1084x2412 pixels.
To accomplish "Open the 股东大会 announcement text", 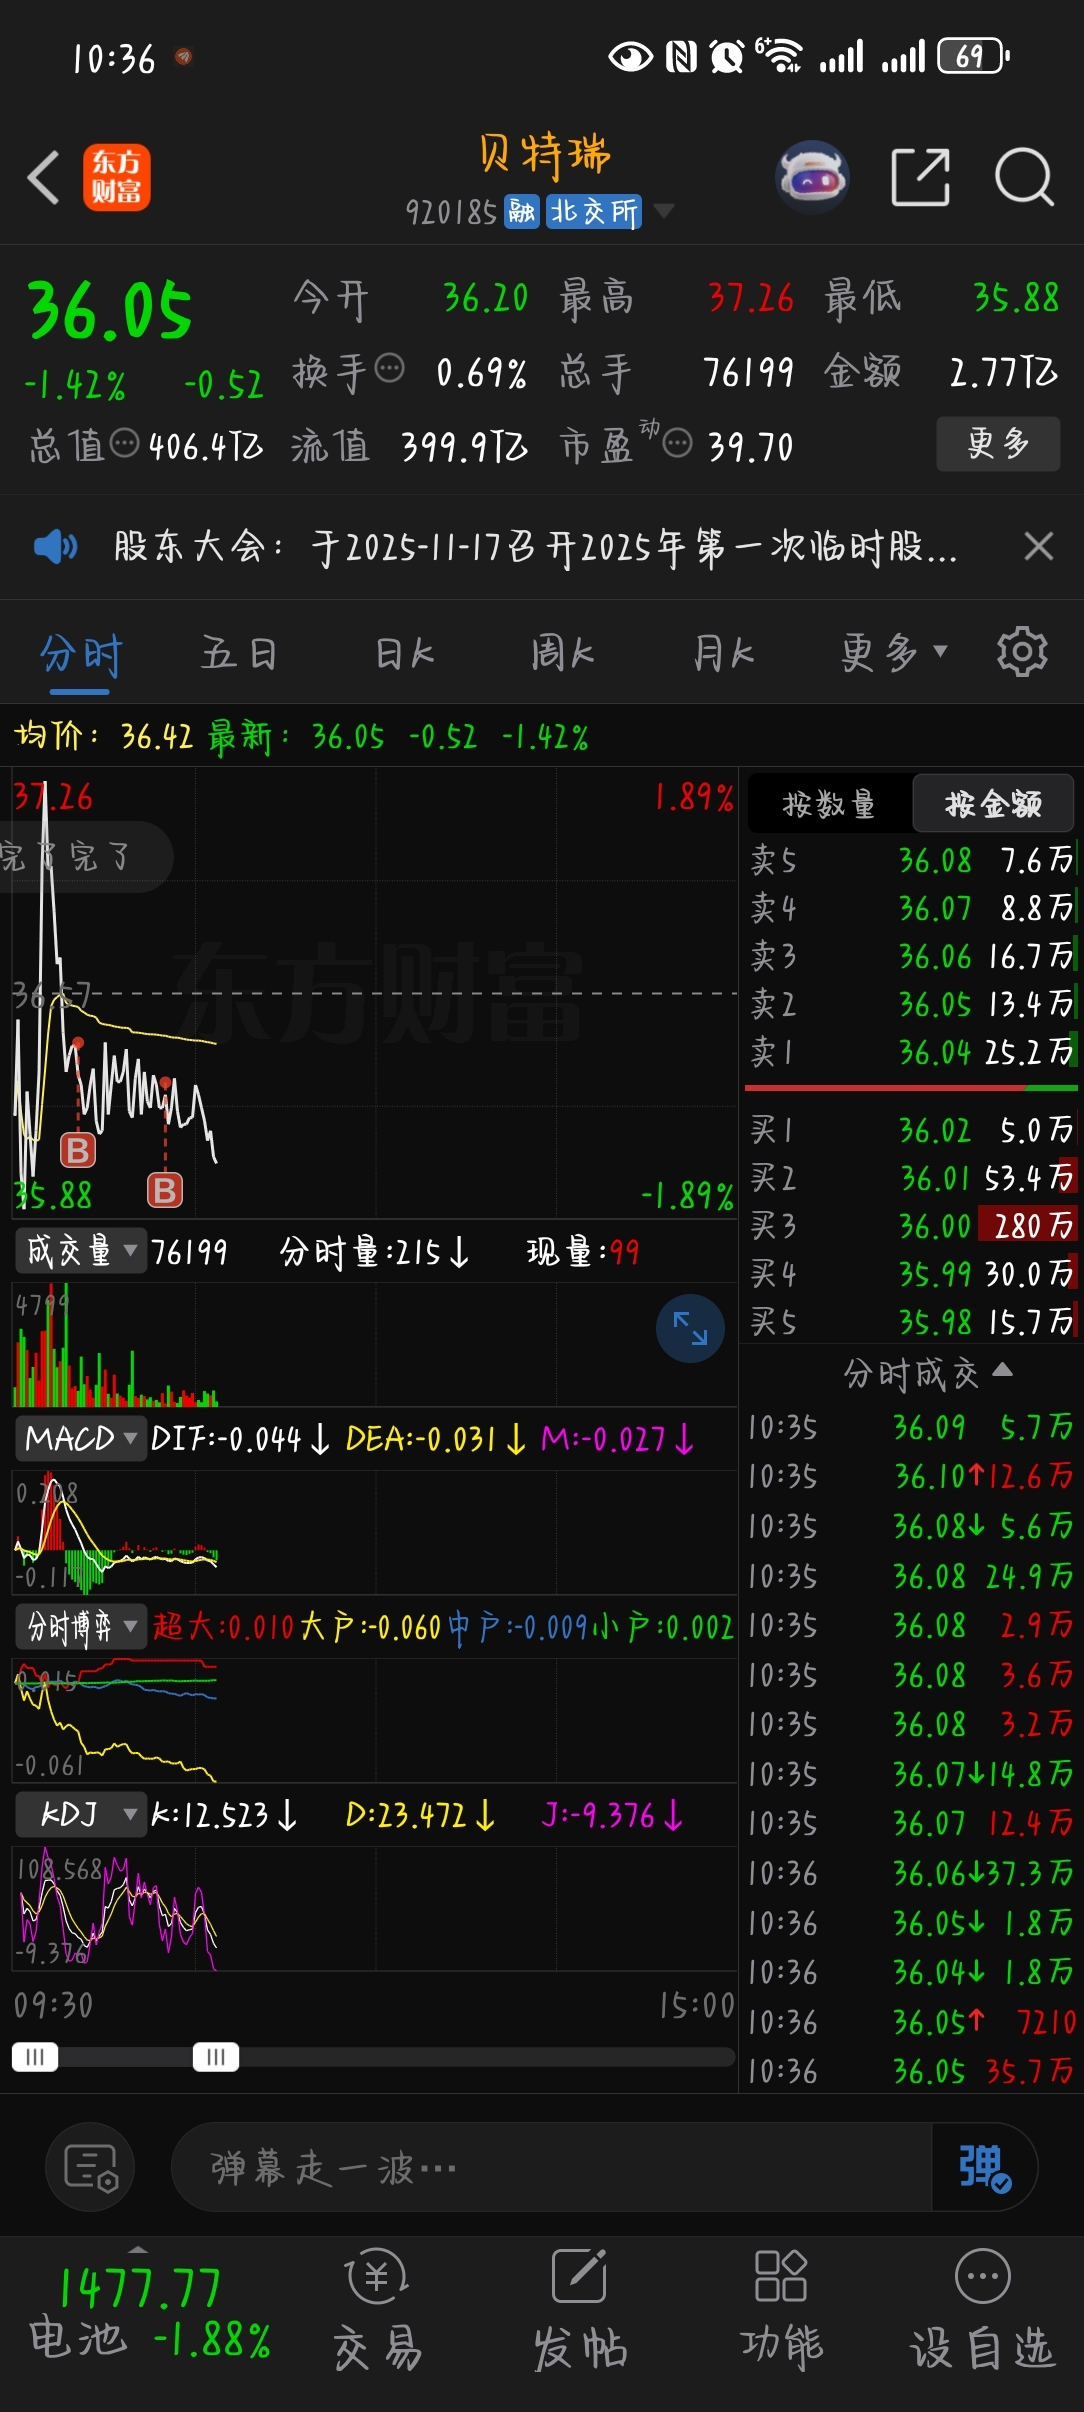I will tap(535, 546).
